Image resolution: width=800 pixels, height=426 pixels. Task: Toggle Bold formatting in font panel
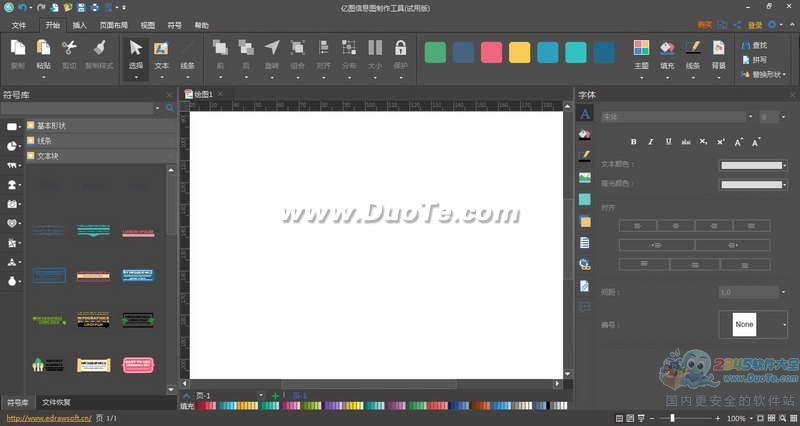tap(633, 142)
